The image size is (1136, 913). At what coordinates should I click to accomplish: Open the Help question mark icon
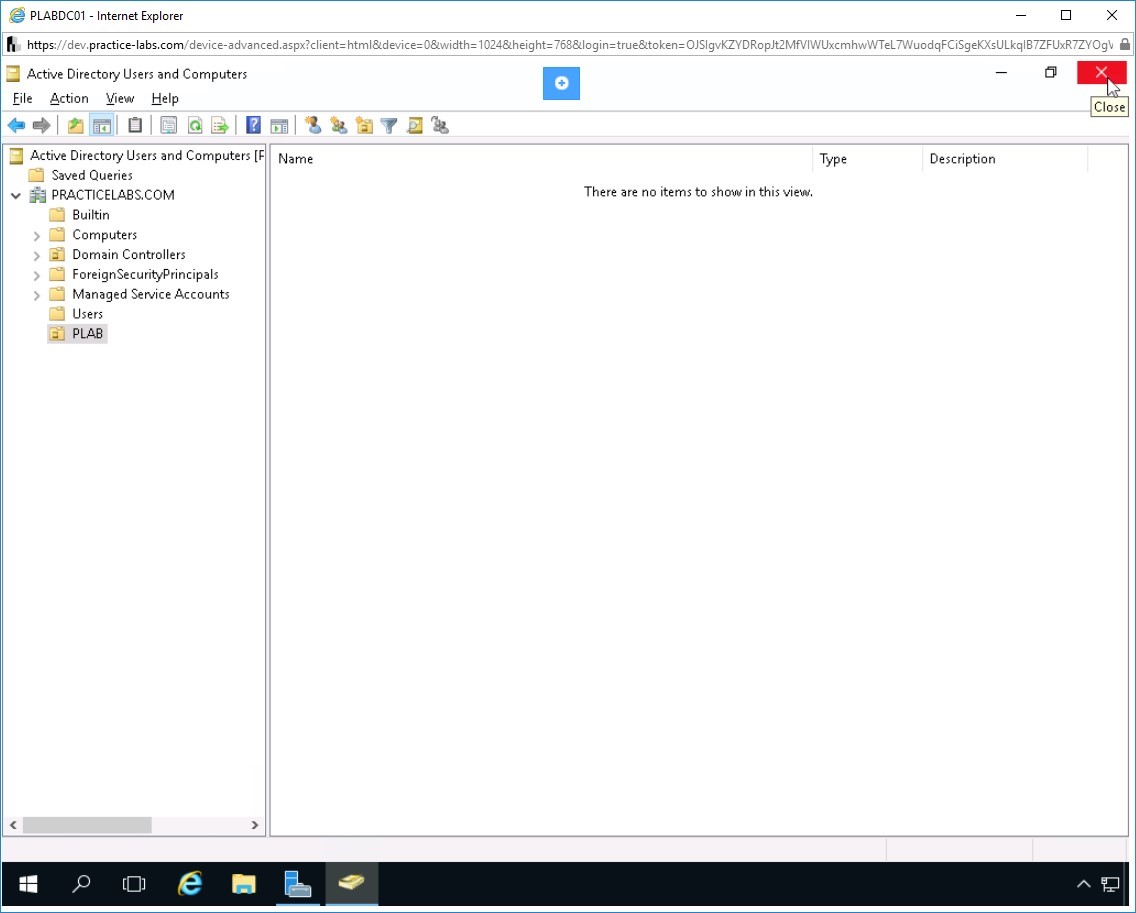(x=253, y=125)
